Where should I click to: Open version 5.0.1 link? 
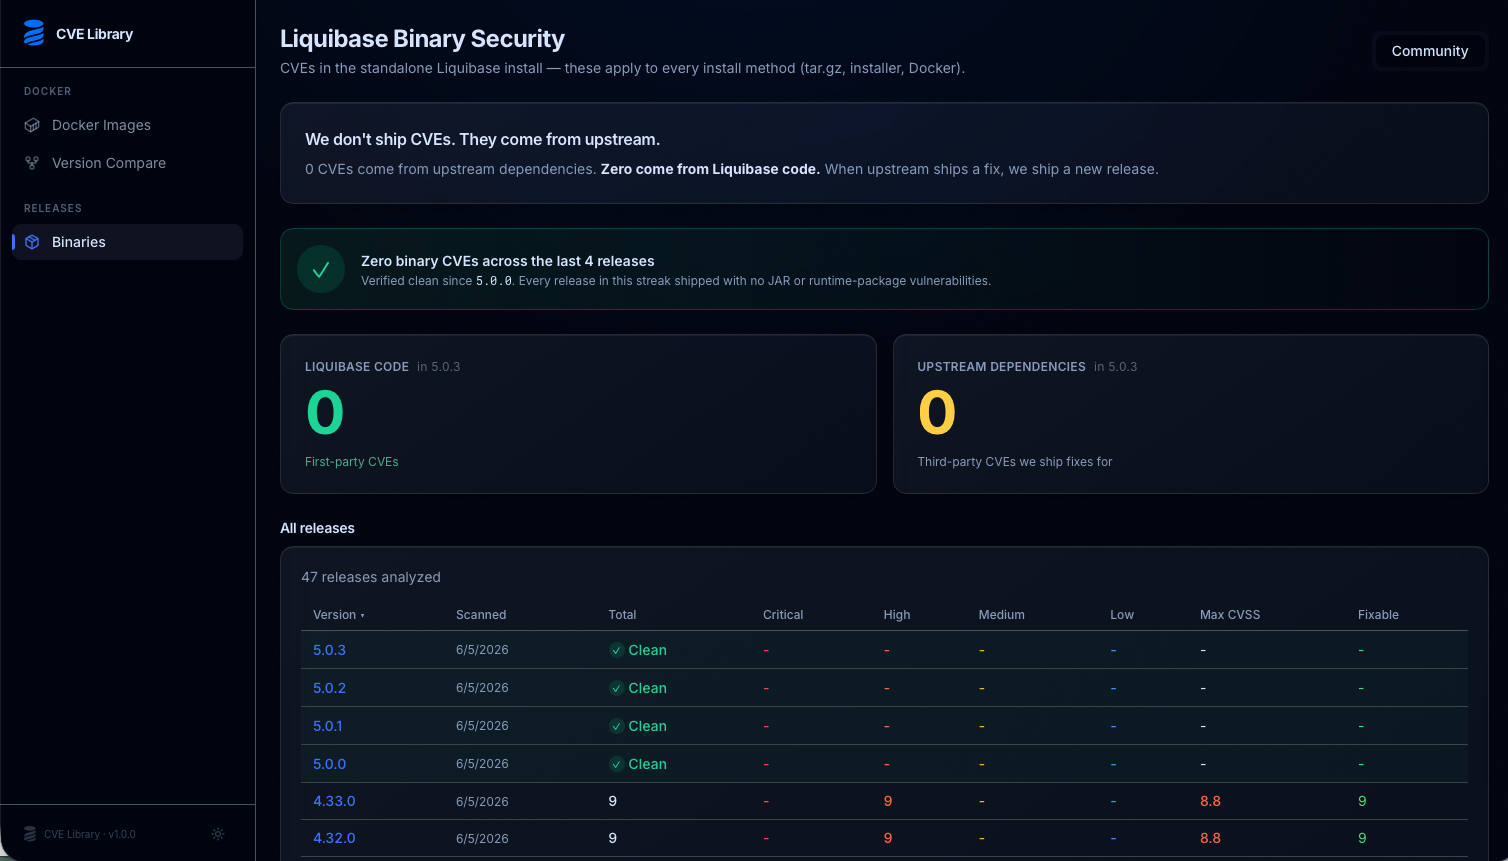pyautogui.click(x=327, y=726)
